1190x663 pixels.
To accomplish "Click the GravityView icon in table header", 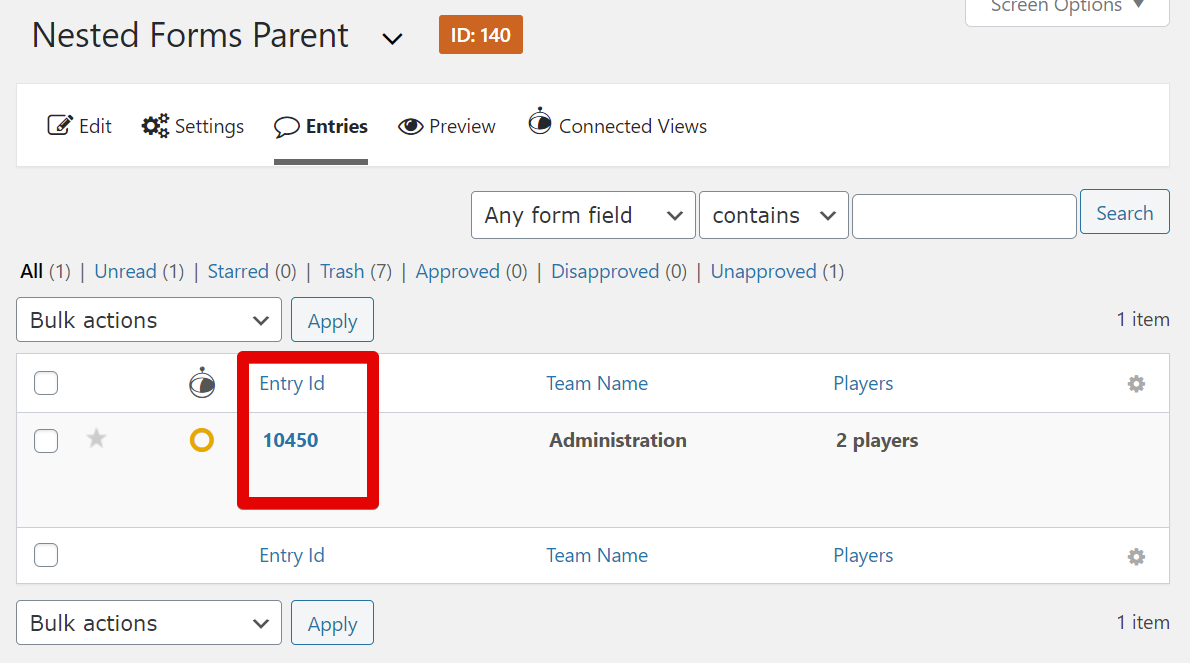I will [202, 383].
